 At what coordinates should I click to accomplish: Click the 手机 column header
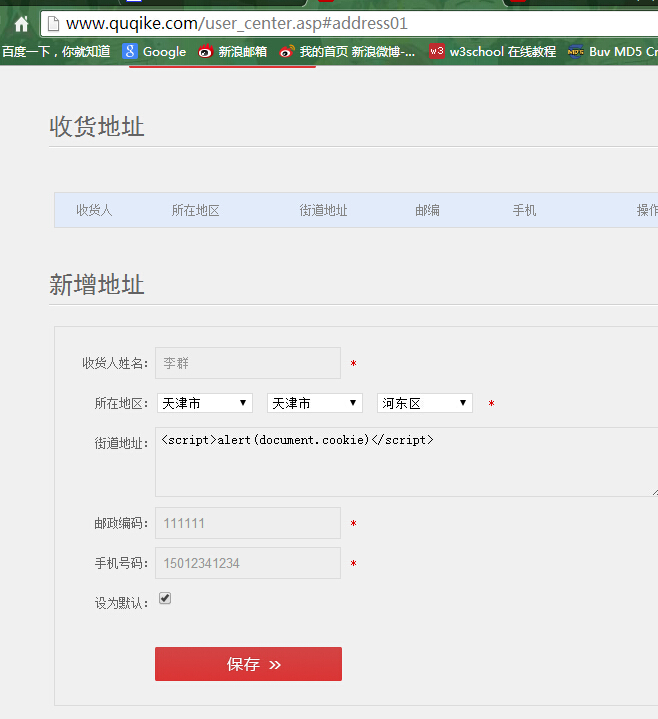click(x=524, y=210)
